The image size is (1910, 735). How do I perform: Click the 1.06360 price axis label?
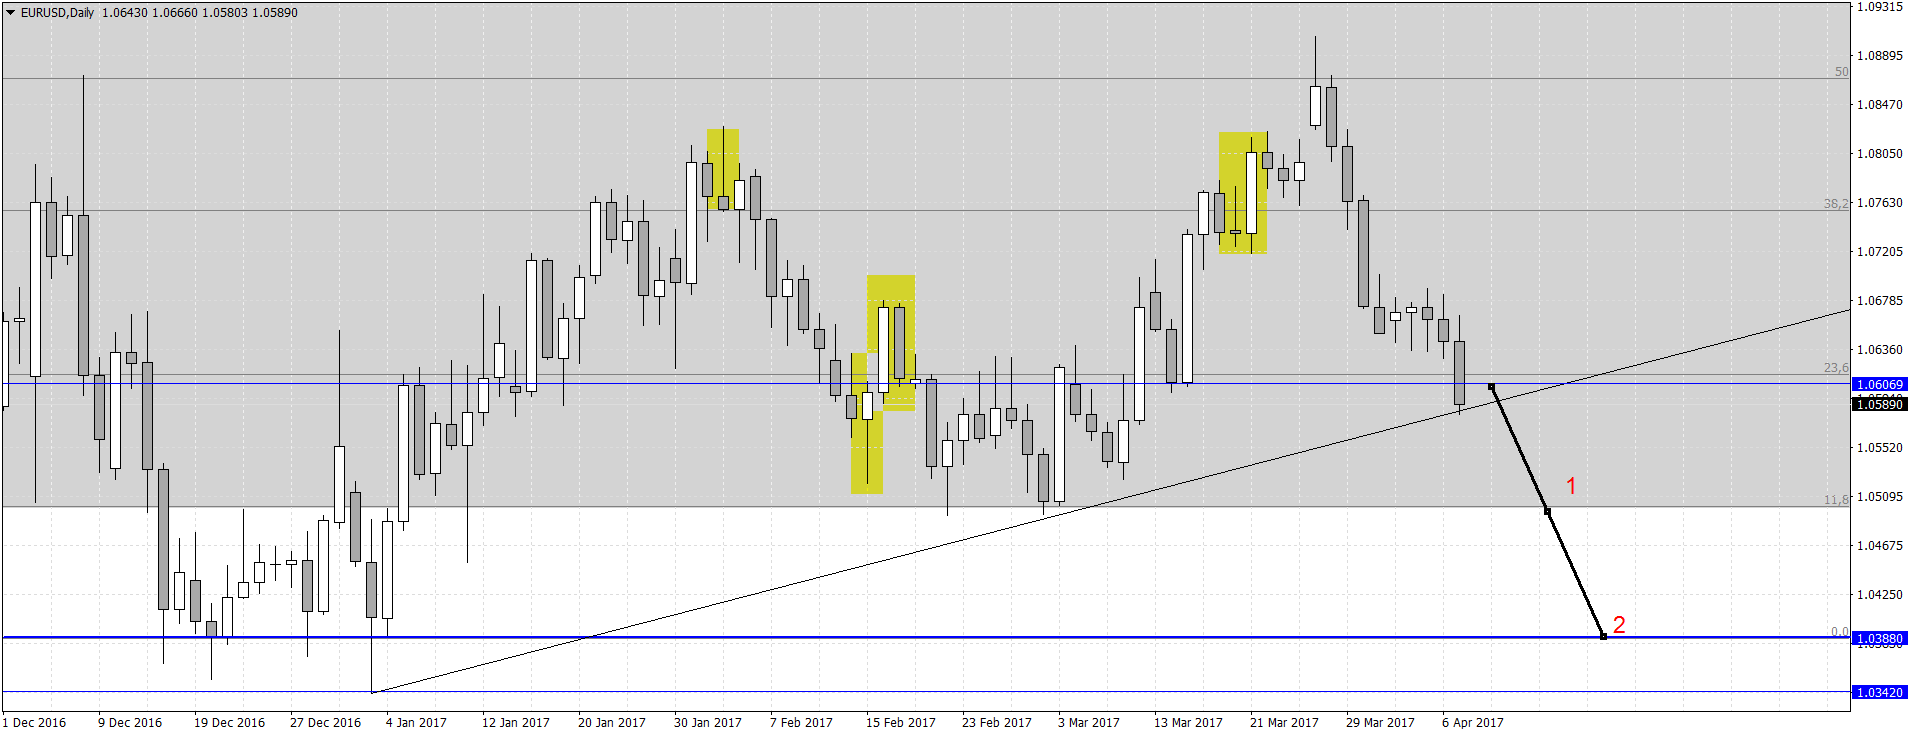pos(1880,350)
